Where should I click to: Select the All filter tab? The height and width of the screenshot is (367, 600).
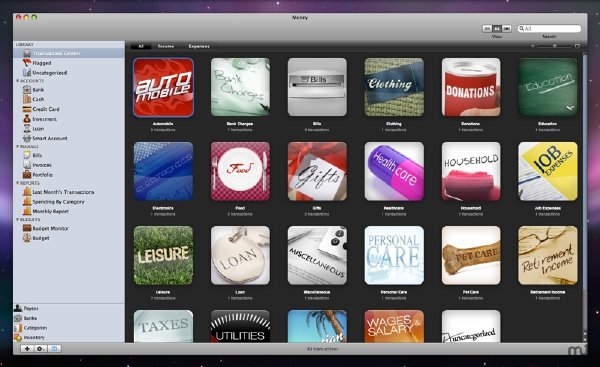[x=140, y=46]
